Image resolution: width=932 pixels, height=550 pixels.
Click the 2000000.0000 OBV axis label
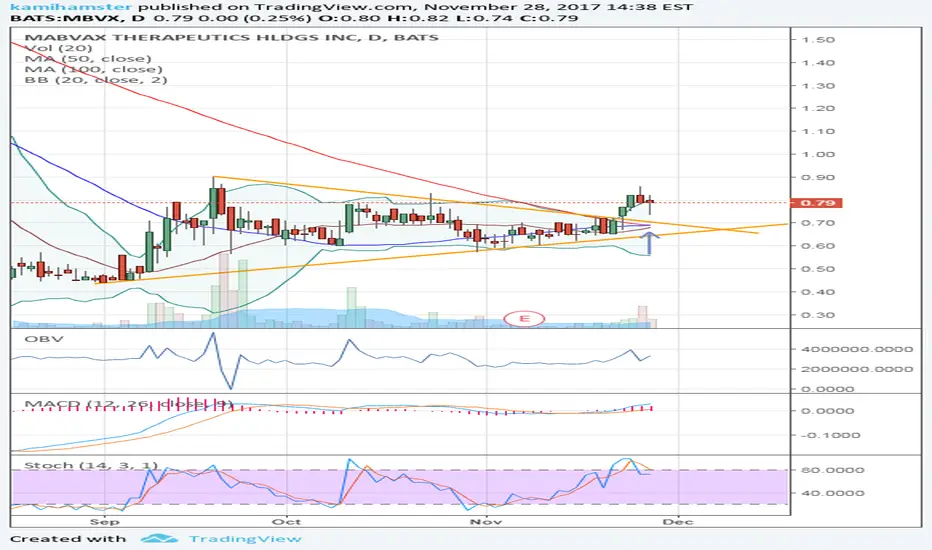(857, 369)
